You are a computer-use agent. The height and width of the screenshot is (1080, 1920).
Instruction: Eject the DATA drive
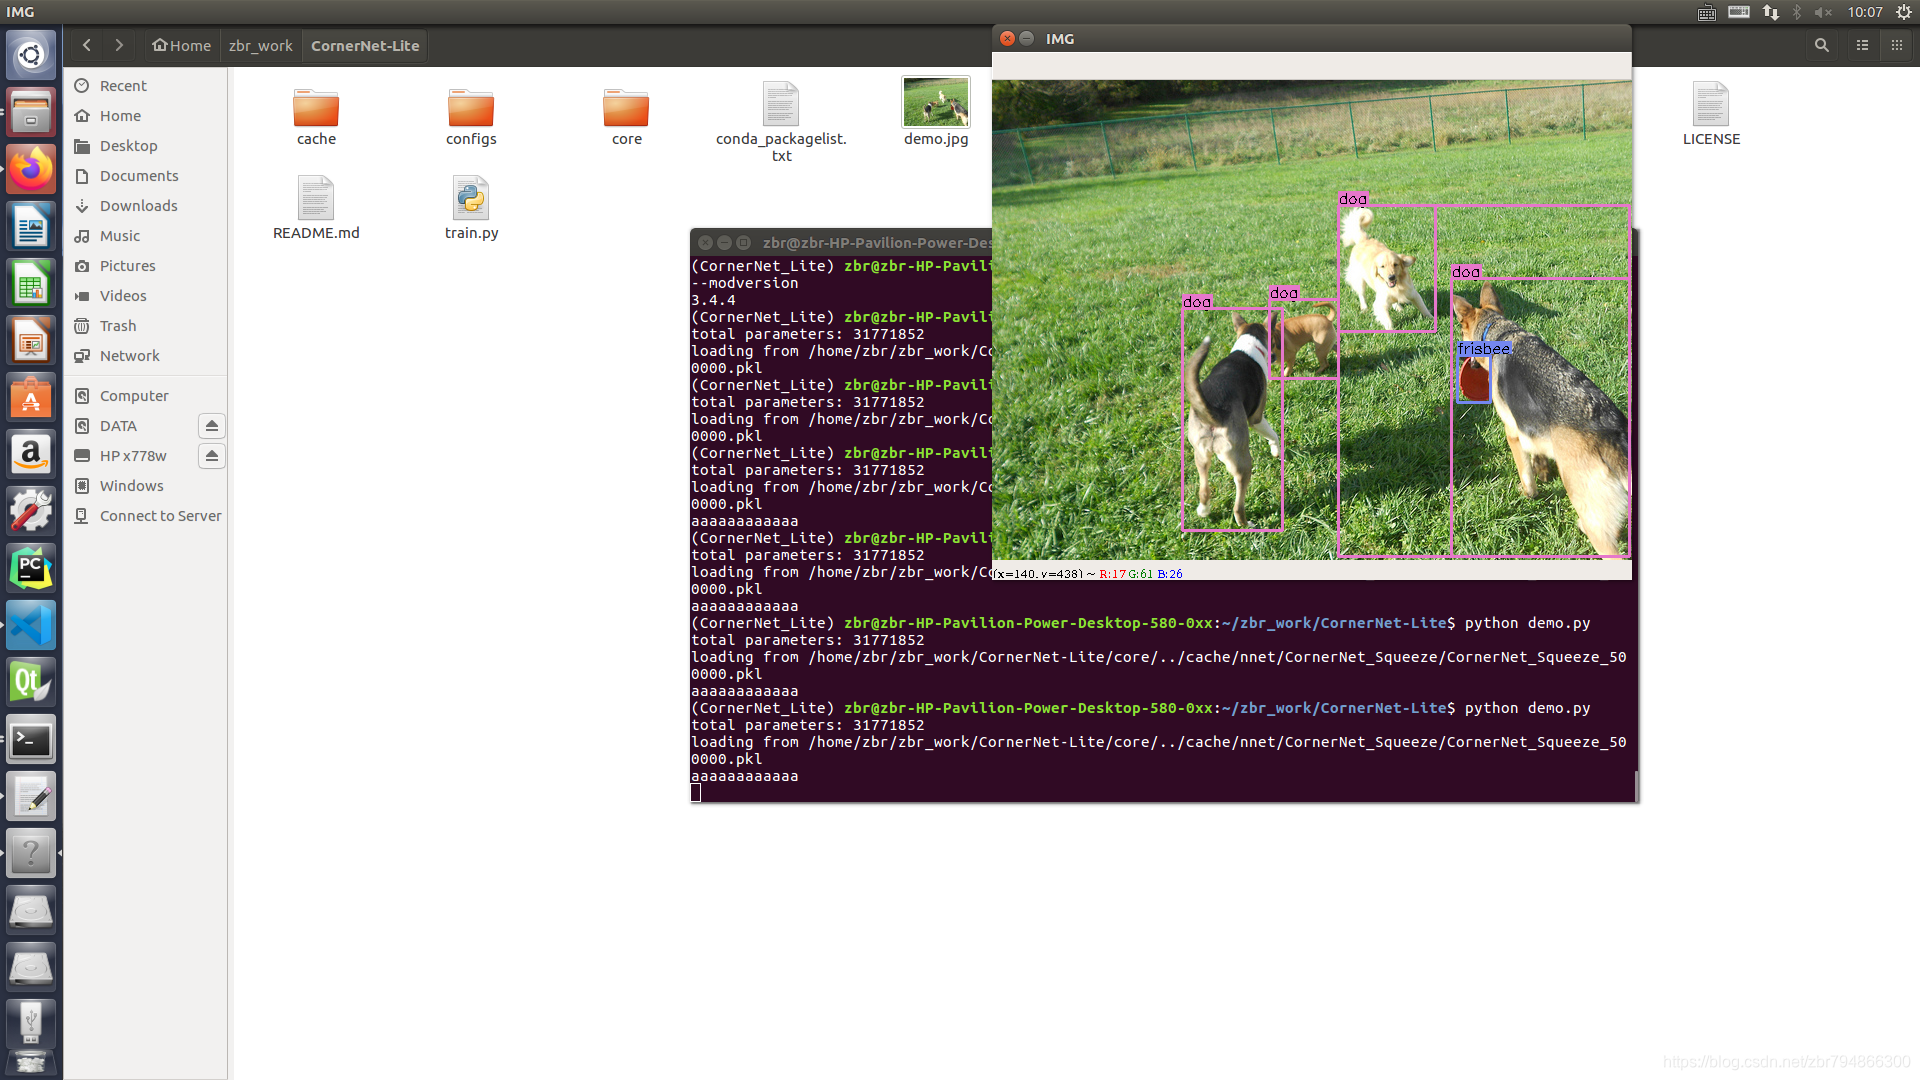[211, 425]
